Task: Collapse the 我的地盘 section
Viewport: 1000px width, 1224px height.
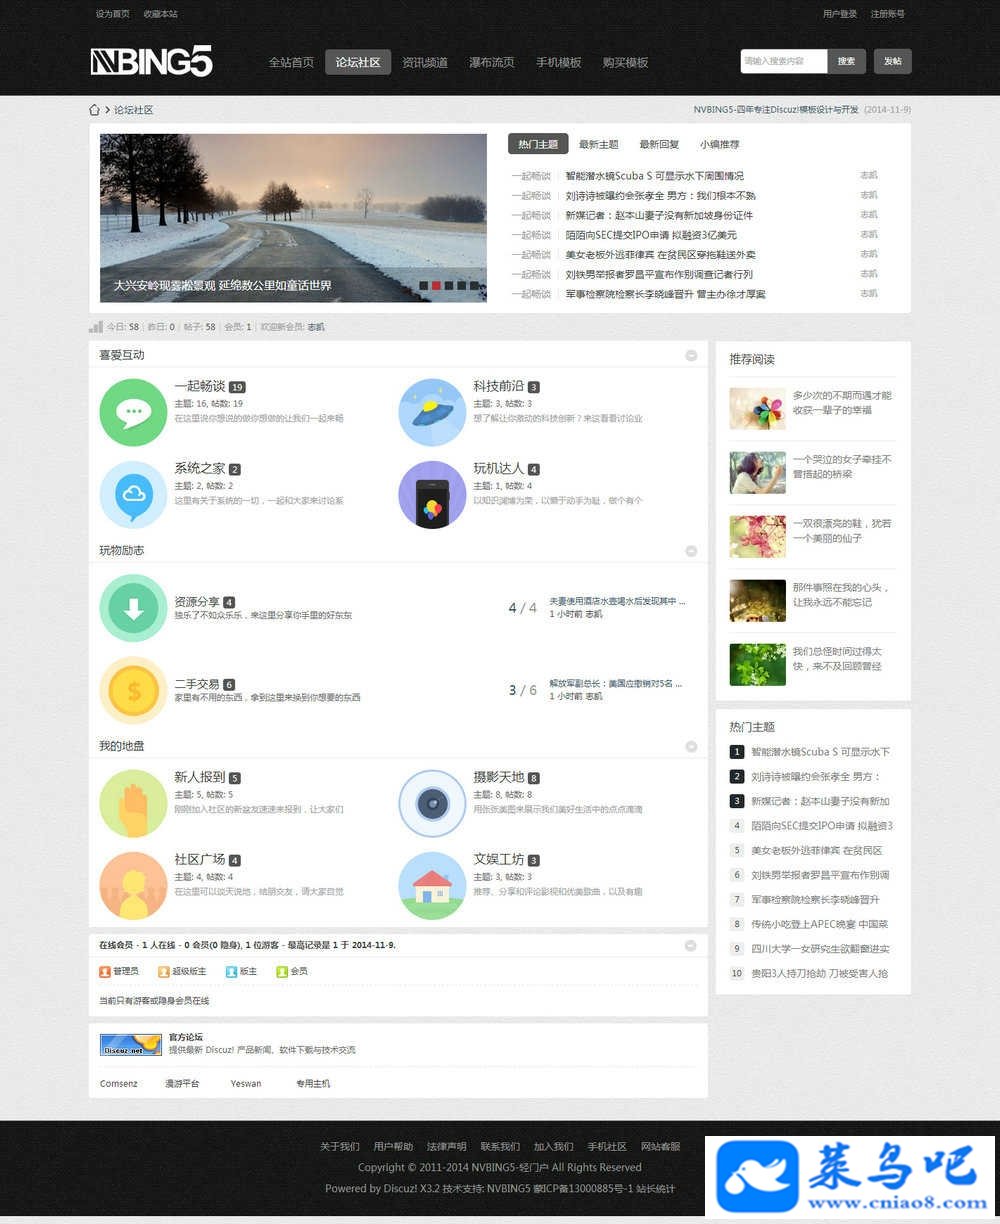Action: coord(691,746)
